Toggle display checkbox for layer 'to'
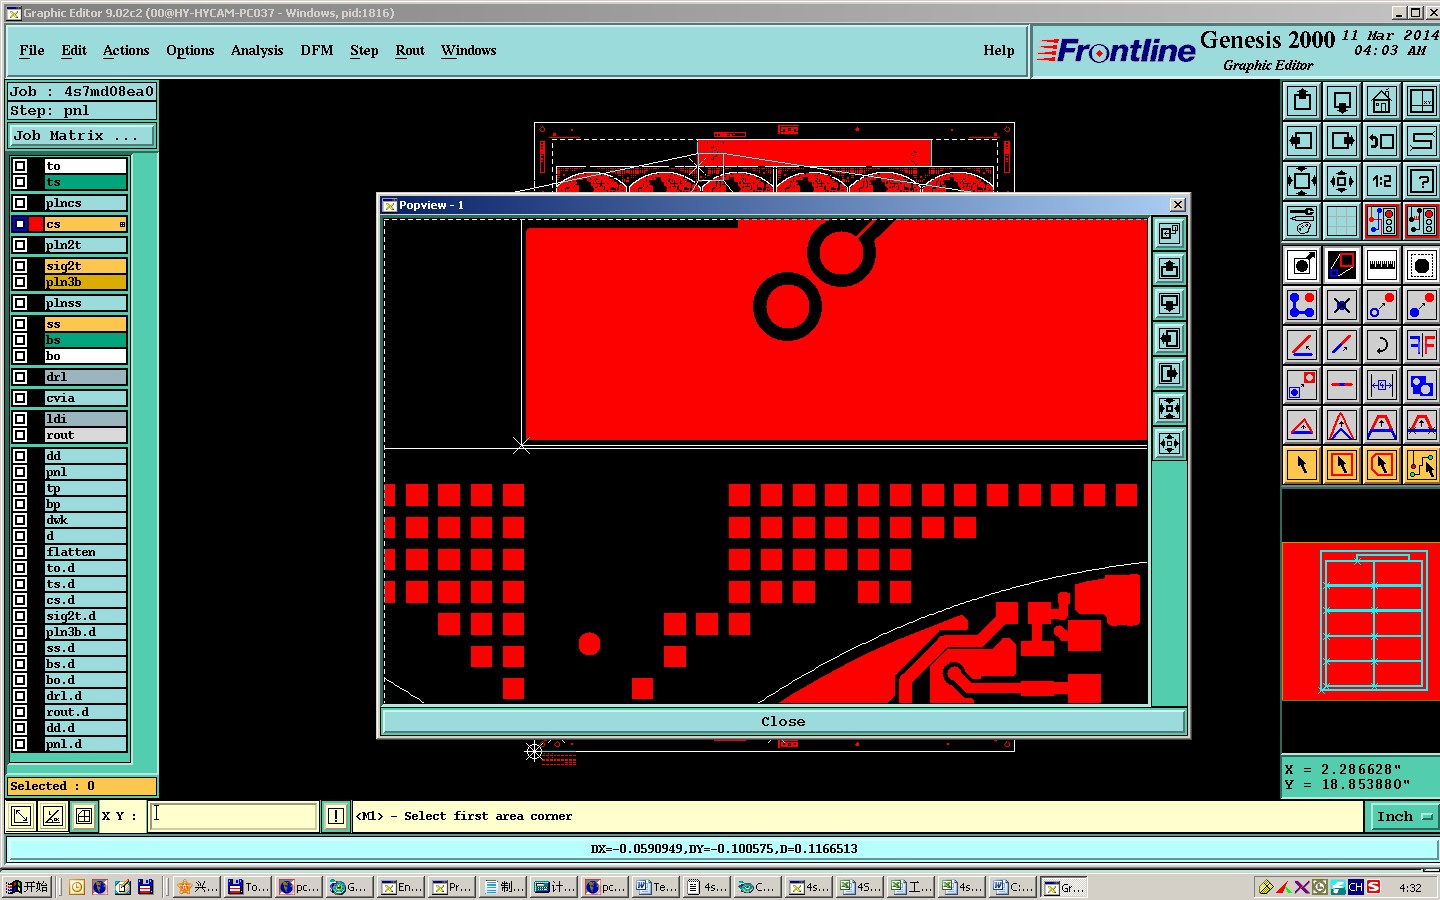1440x900 pixels. [20, 166]
